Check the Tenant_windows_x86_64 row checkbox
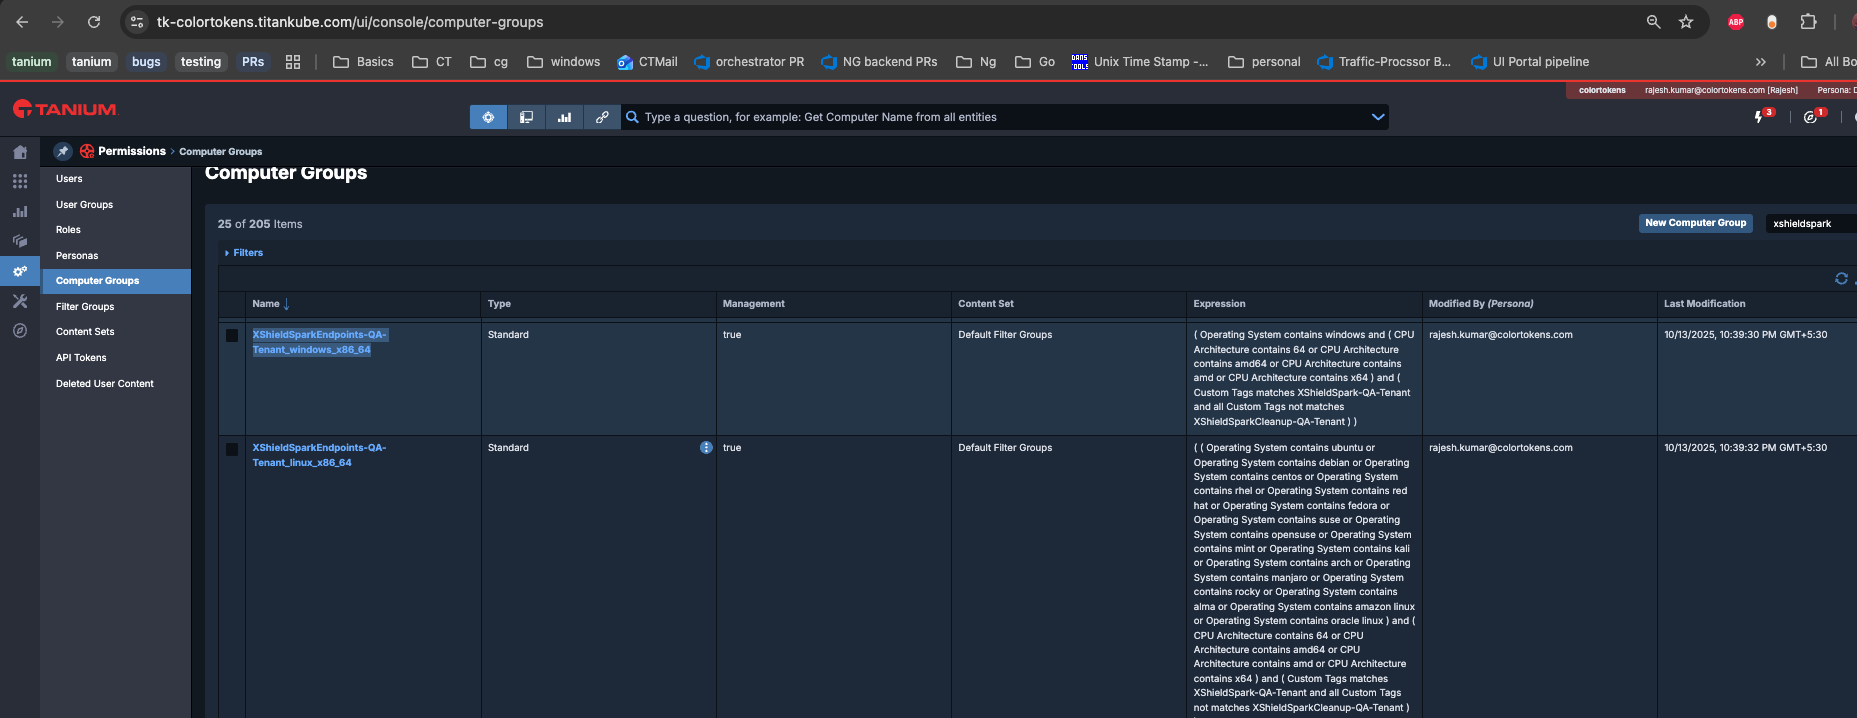Viewport: 1857px width, 718px height. [x=232, y=336]
